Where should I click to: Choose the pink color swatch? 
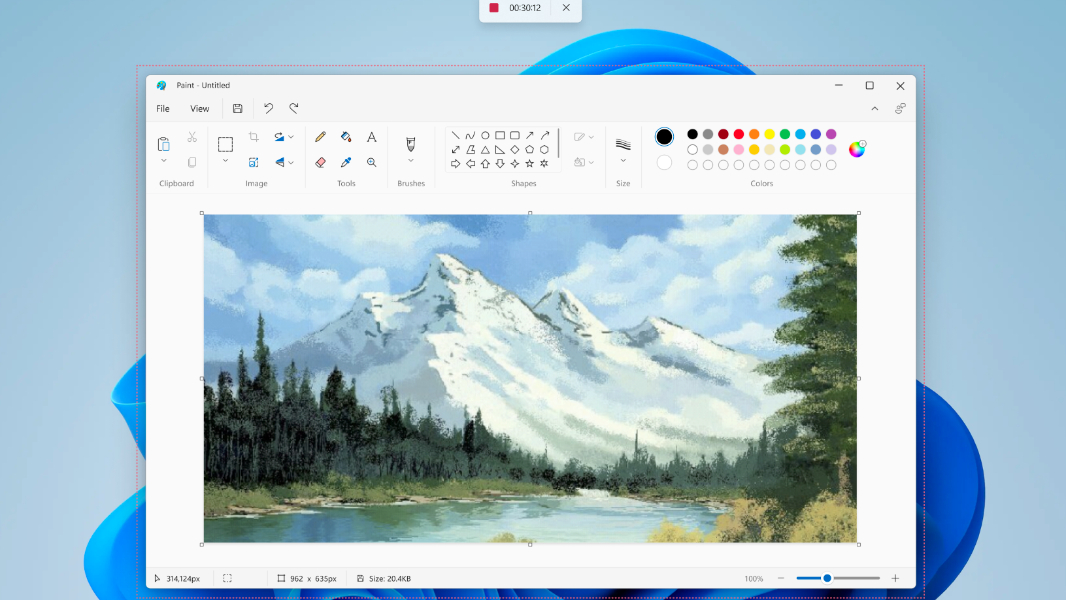[739, 149]
